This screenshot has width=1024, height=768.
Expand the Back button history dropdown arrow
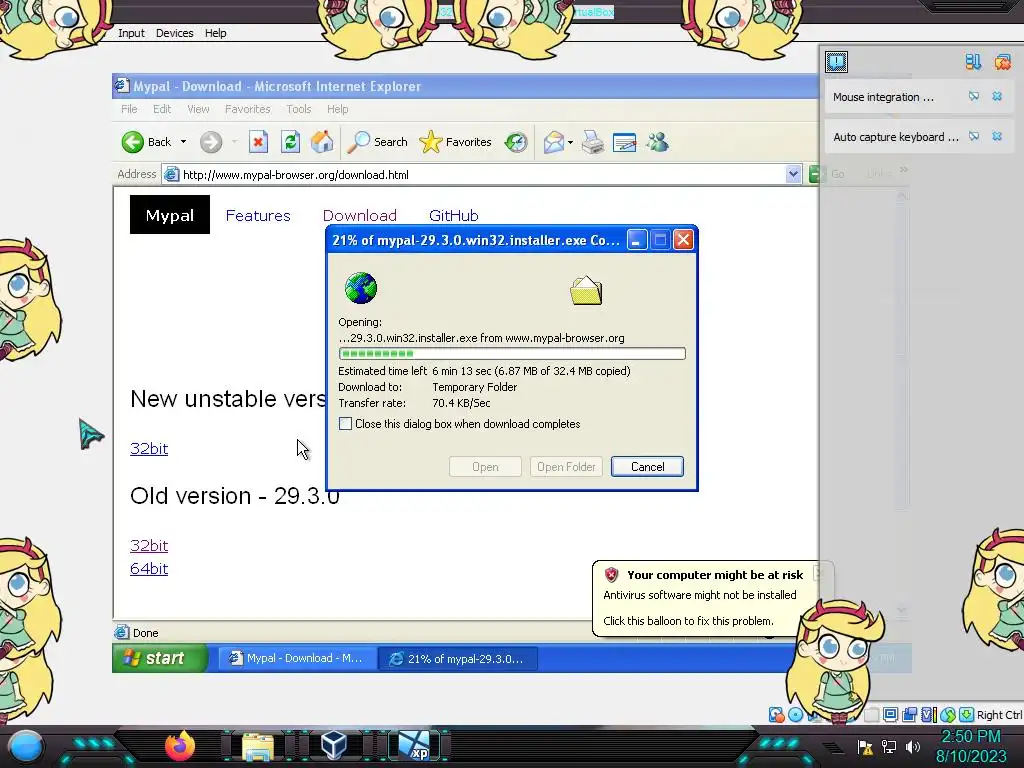click(184, 142)
